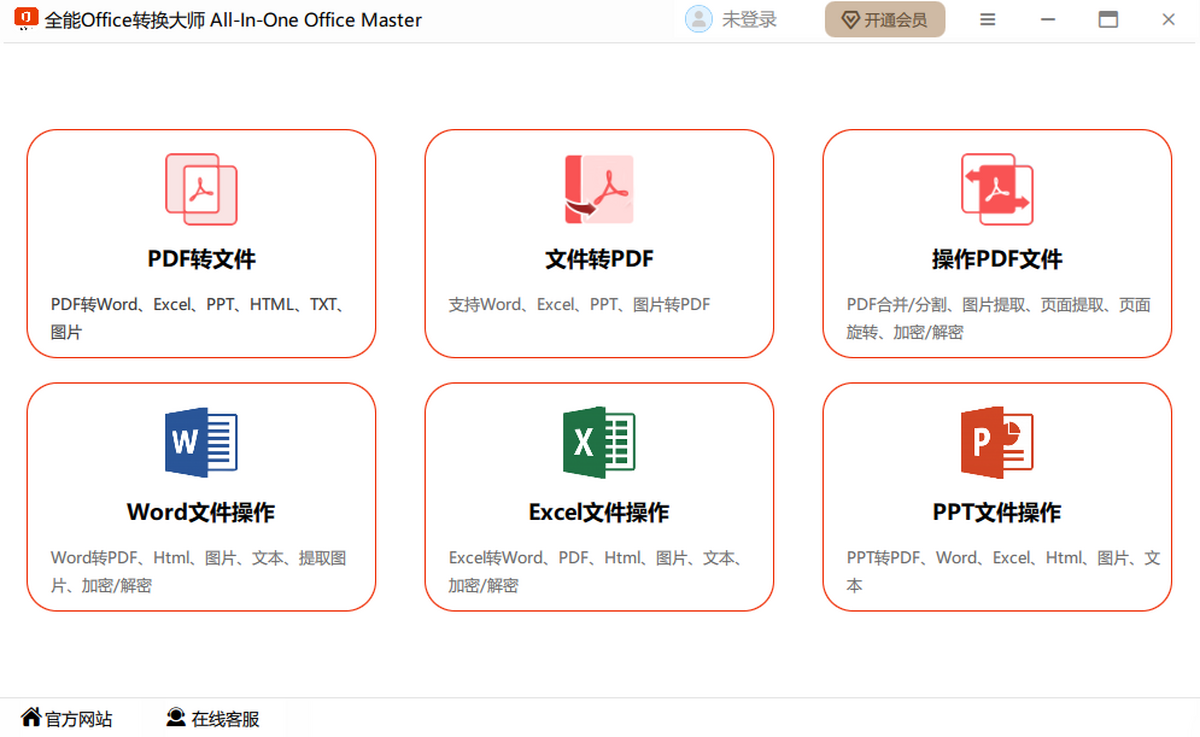This screenshot has height=737, width=1200.
Task: Select the PDF转文件 card
Action: pyautogui.click(x=200, y=243)
